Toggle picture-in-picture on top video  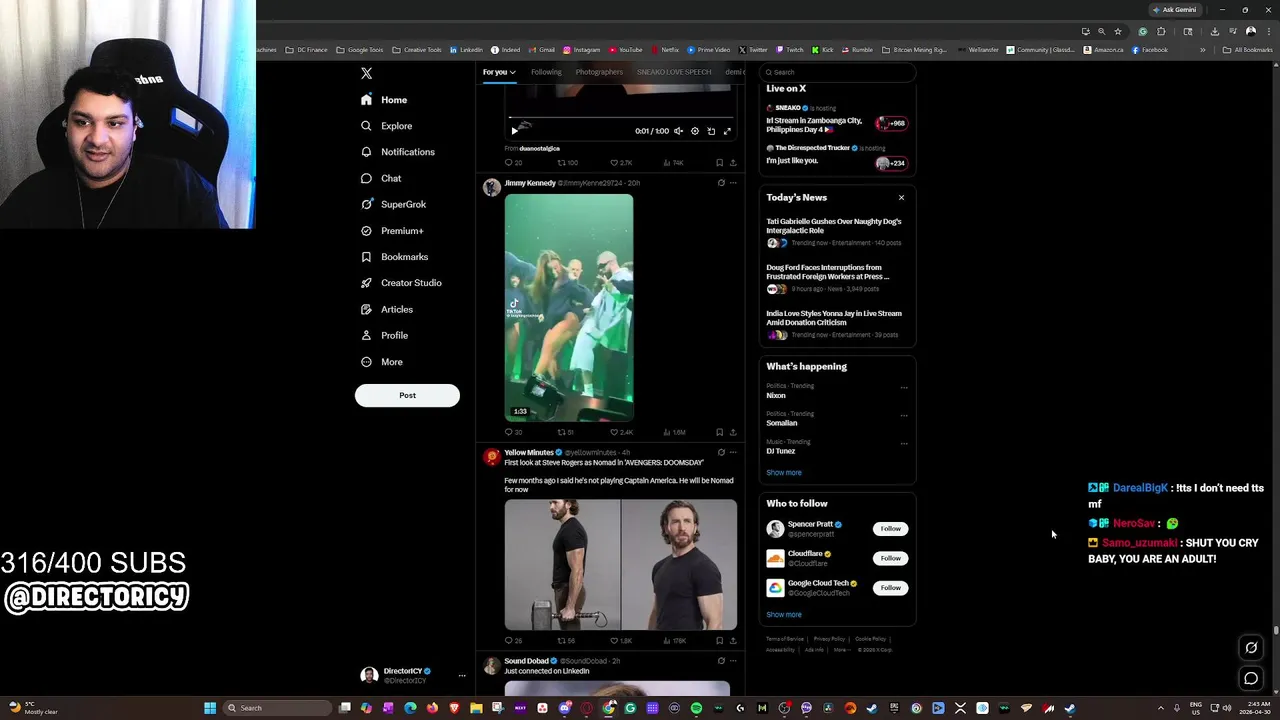[711, 131]
